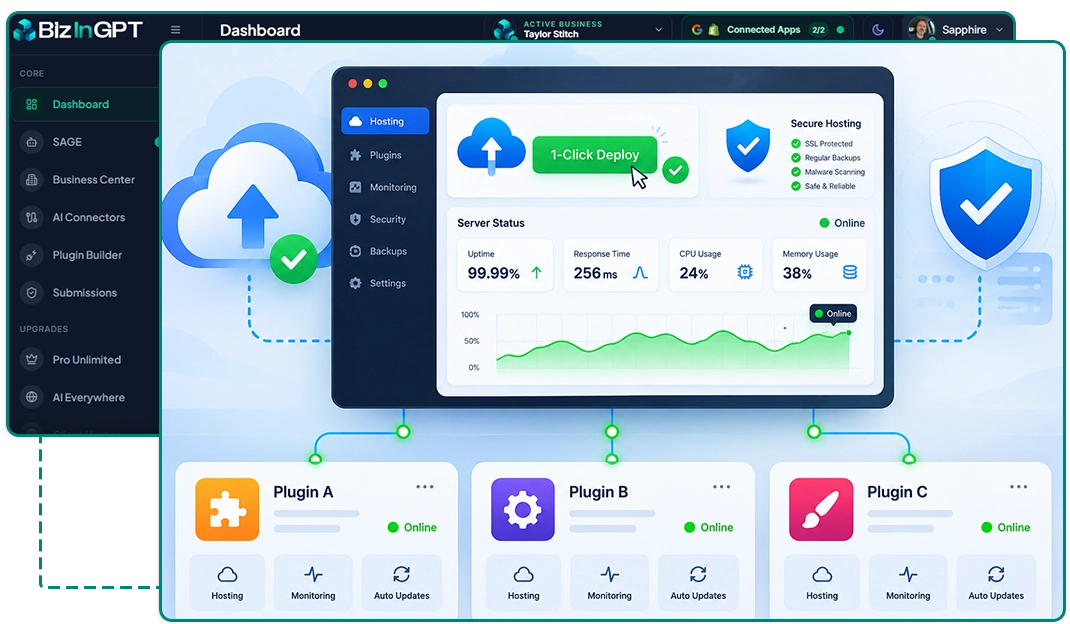The width and height of the screenshot is (1070, 624).
Task: Click the Online tooltip on the chart
Action: pos(833,313)
